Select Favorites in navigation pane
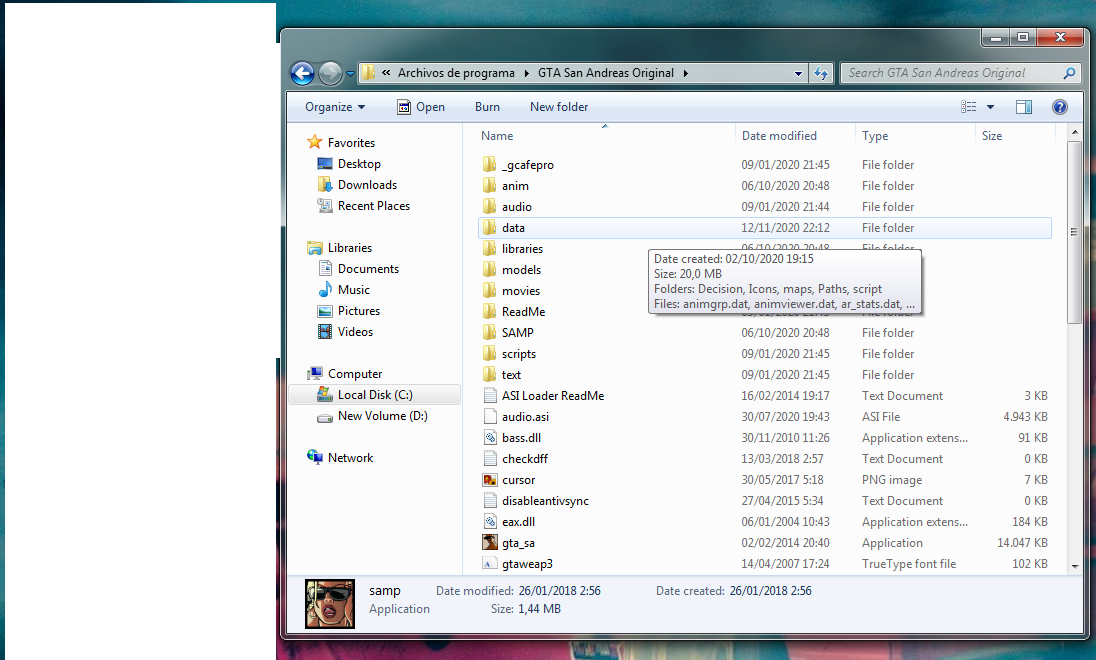Screen dimensions: 1096x660 pyautogui.click(x=351, y=143)
